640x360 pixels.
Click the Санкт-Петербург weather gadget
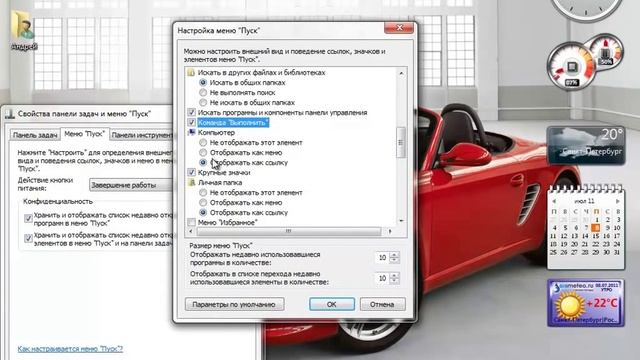point(586,145)
